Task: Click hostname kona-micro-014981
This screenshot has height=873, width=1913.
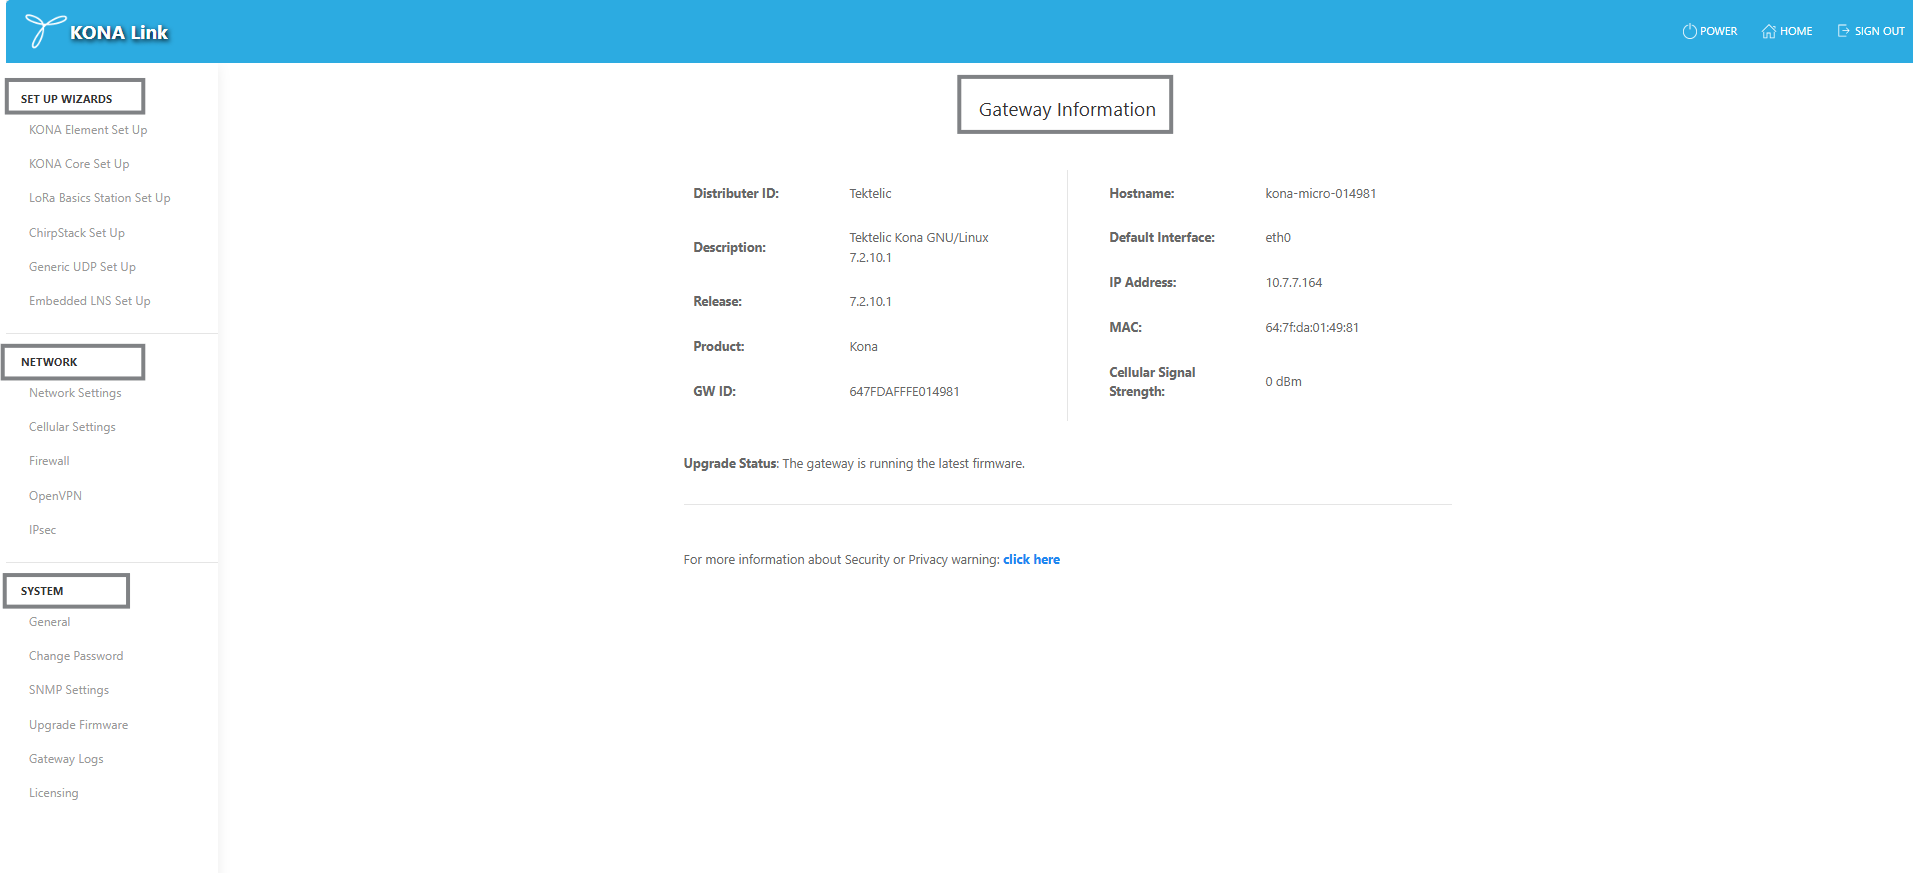Action: point(1320,194)
